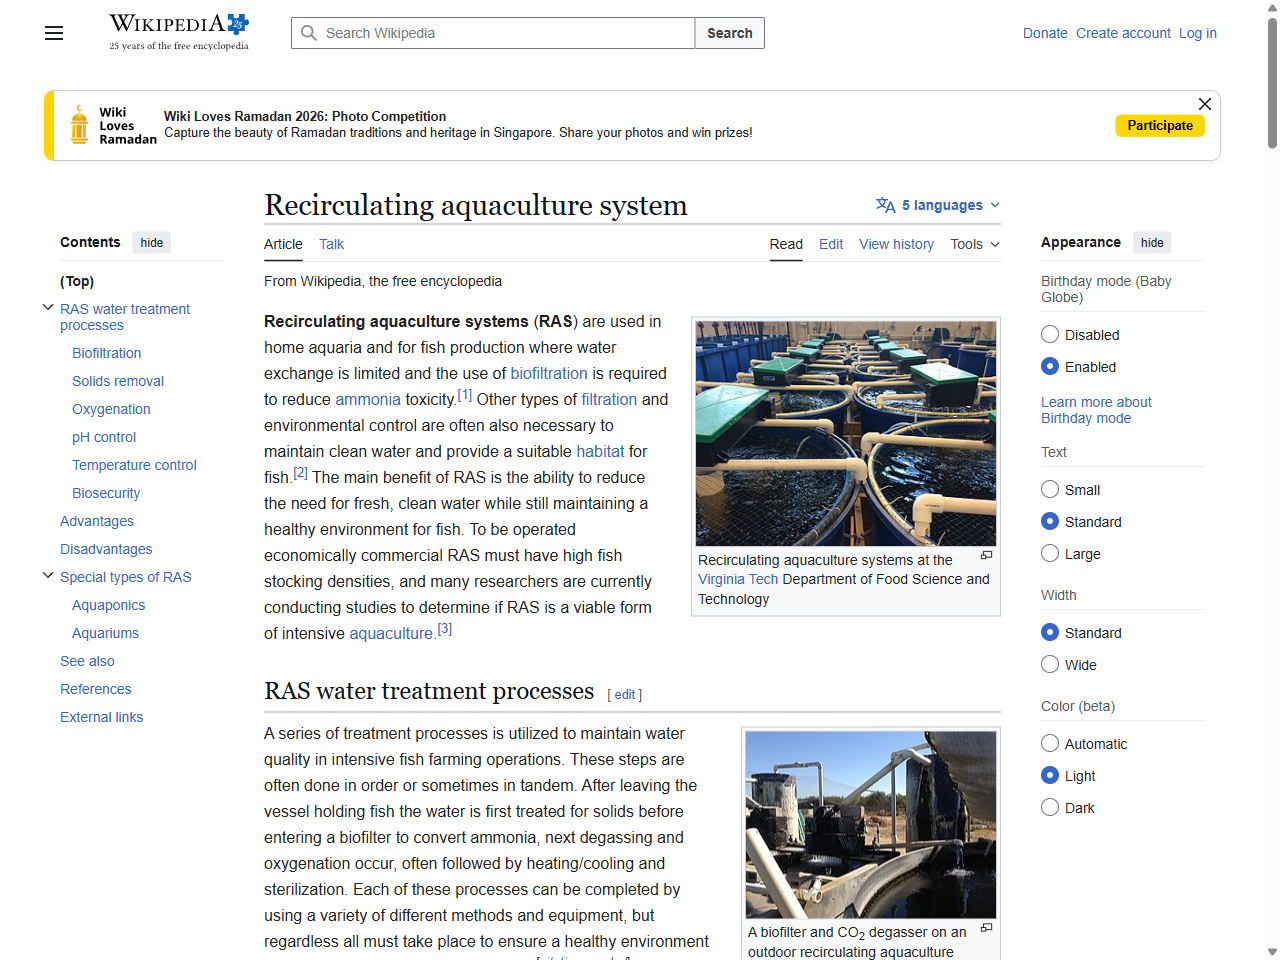This screenshot has width=1280, height=960.
Task: Go to Biofiltration in contents
Action: pos(107,353)
